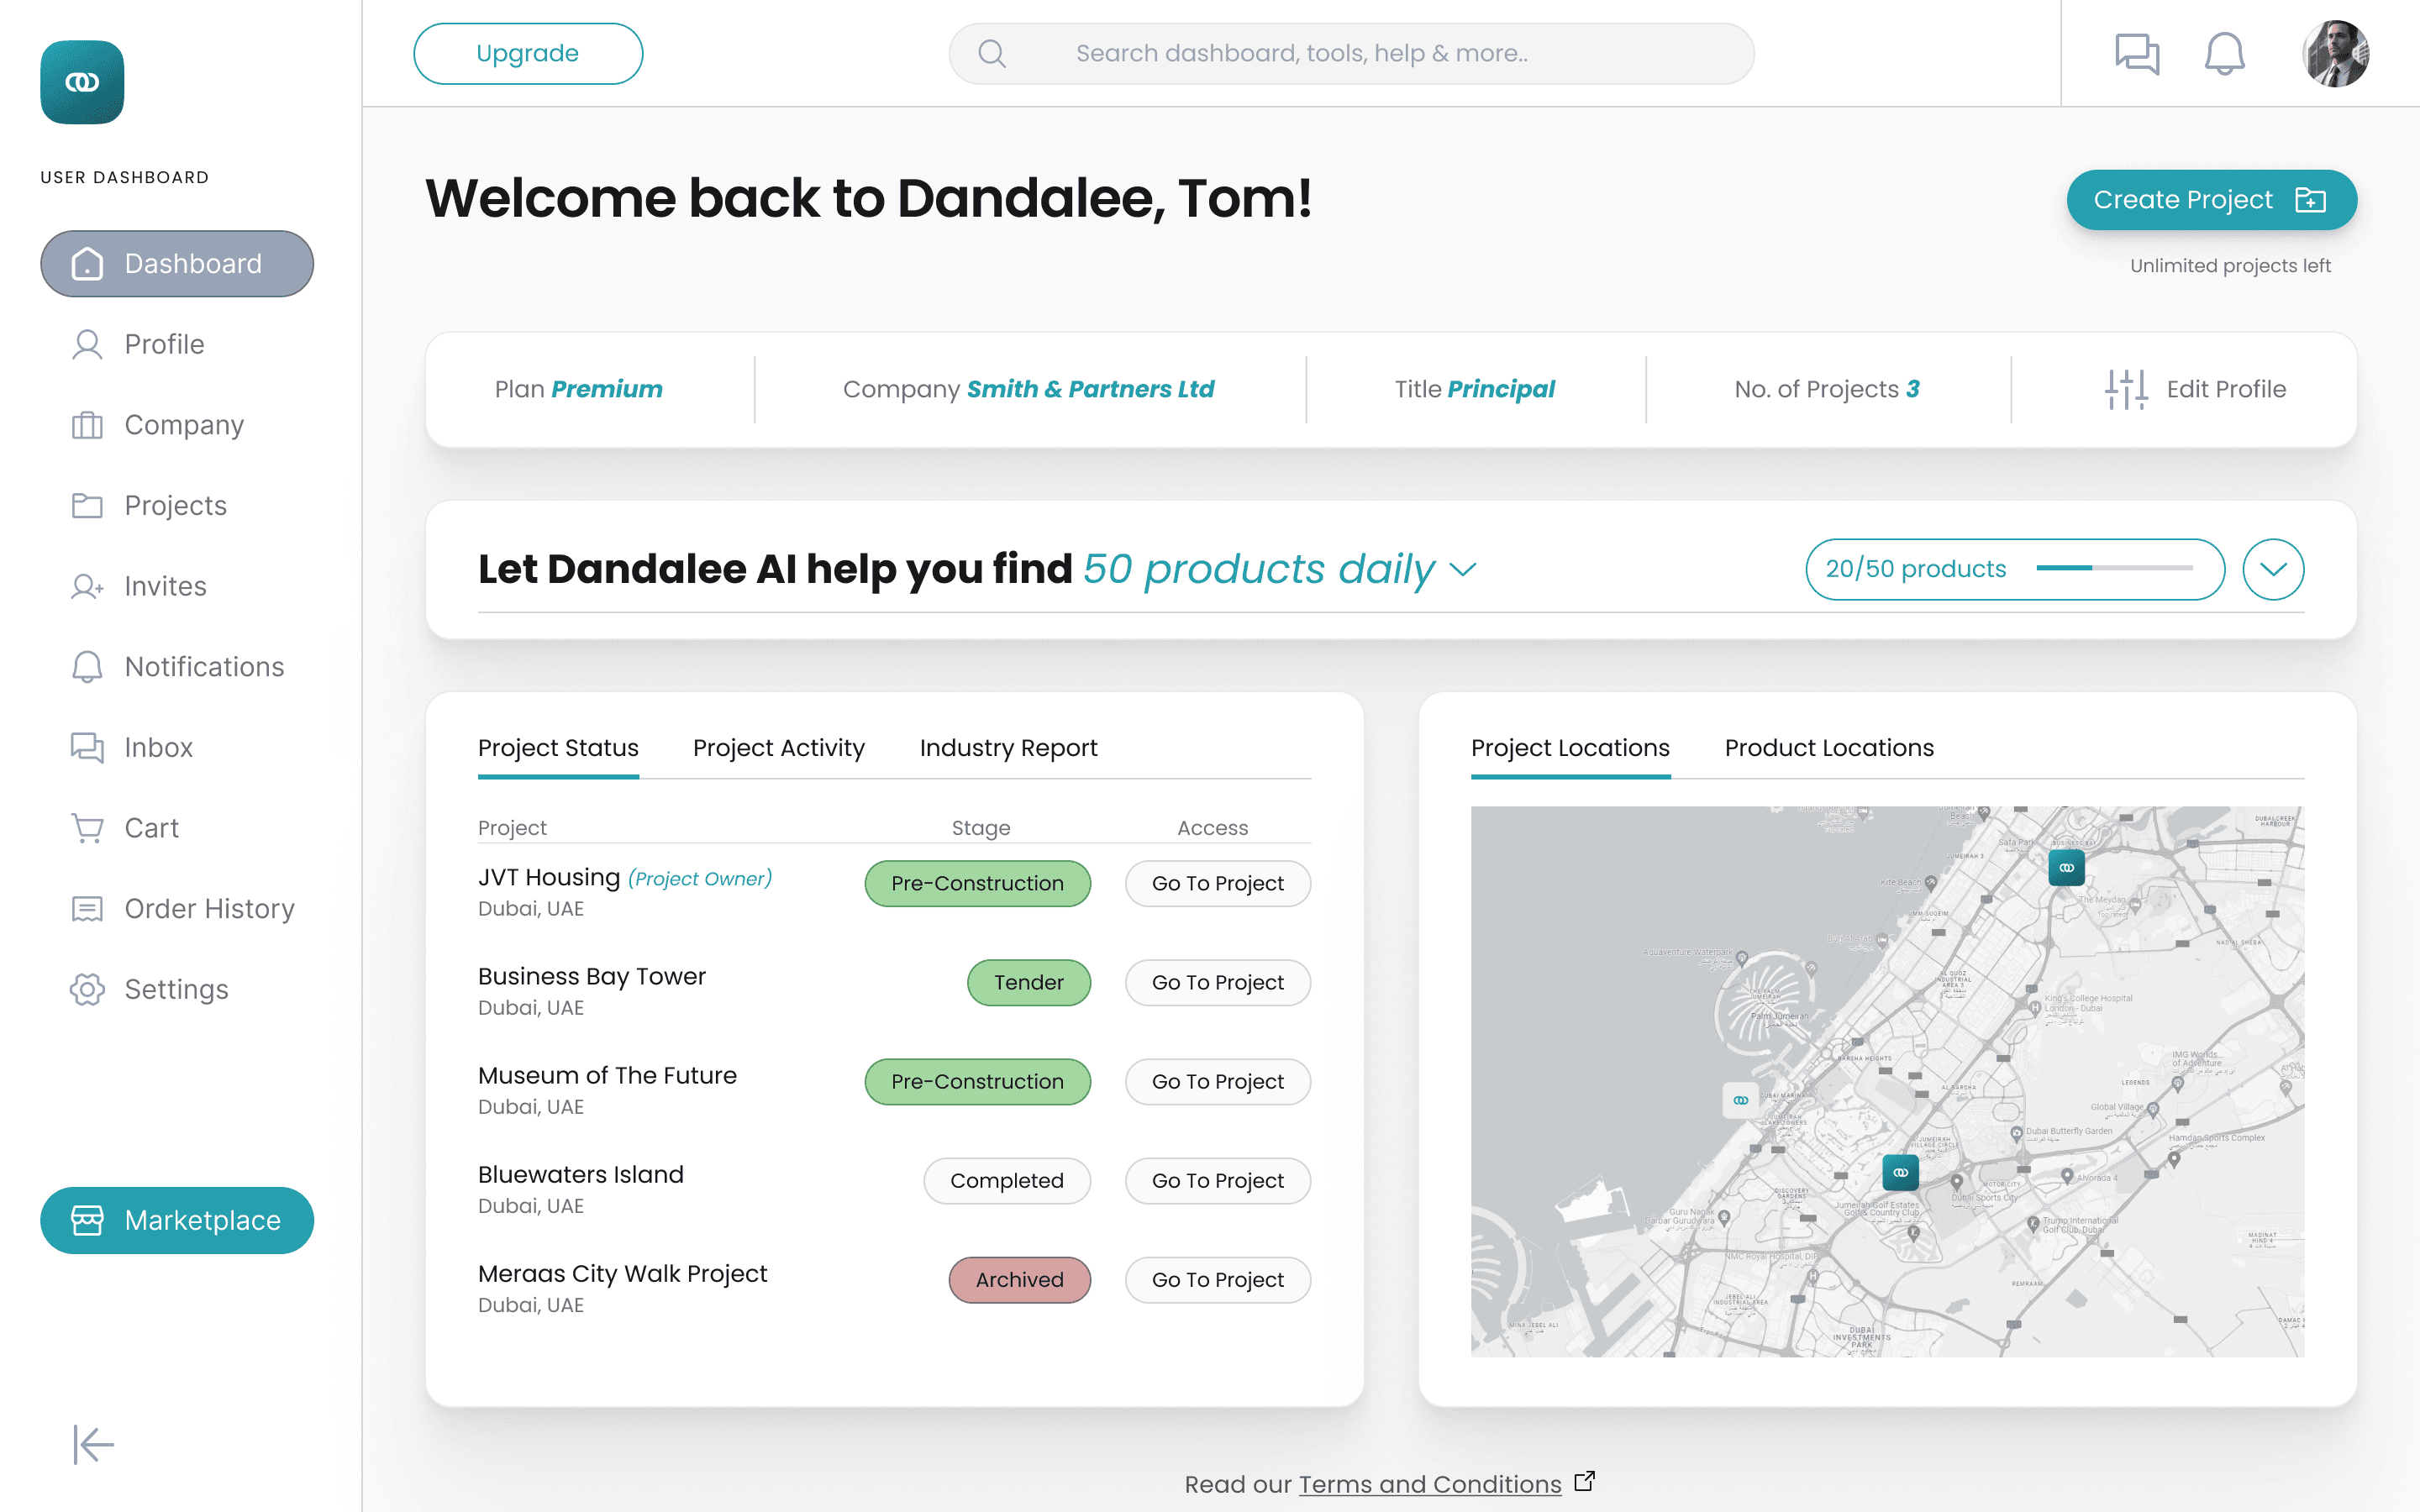Click the teal map marker near Safa Park
Viewport: 2420px width, 1512px height.
[2066, 867]
